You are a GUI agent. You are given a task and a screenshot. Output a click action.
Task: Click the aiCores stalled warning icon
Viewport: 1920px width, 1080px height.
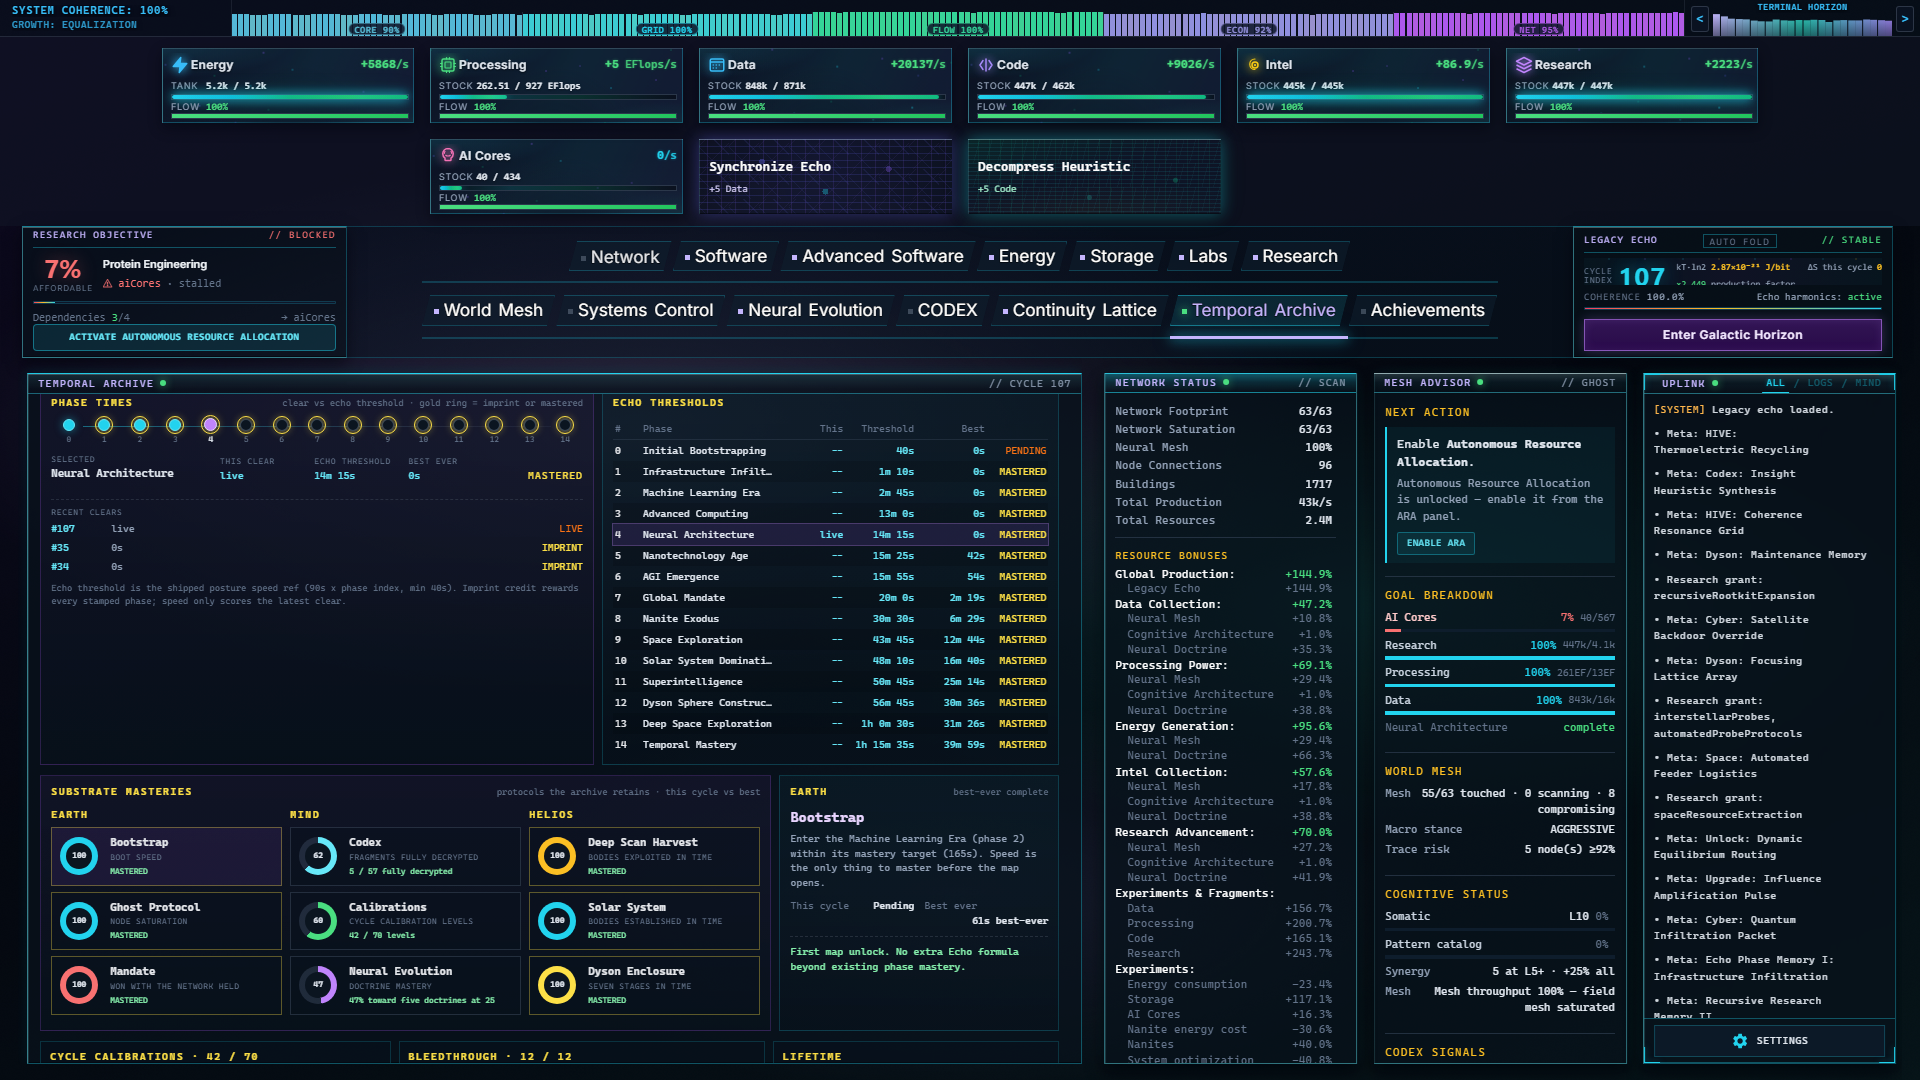[x=108, y=284]
